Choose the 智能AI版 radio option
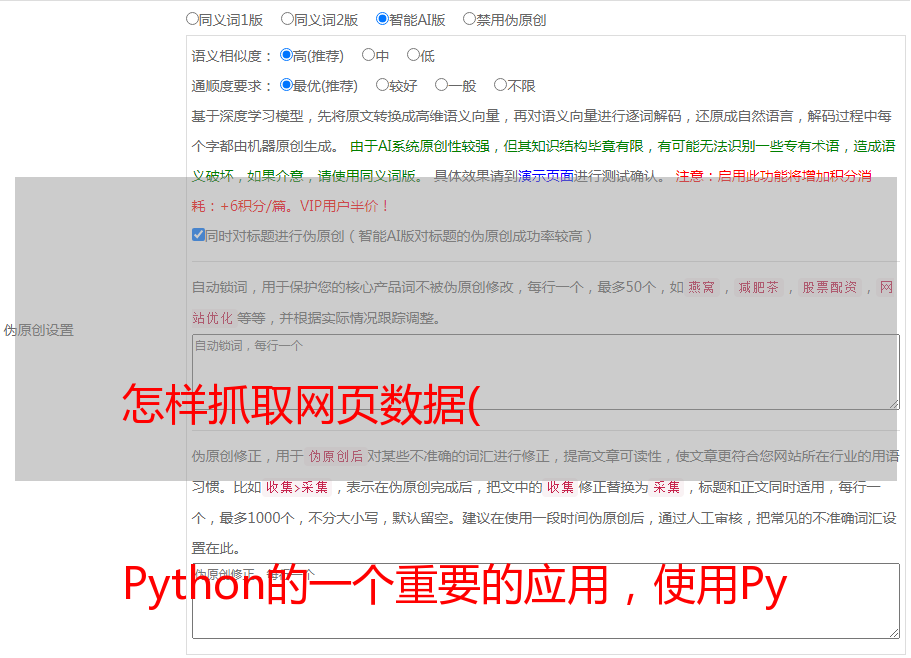Image resolution: width=911 pixels, height=658 pixels. click(382, 19)
